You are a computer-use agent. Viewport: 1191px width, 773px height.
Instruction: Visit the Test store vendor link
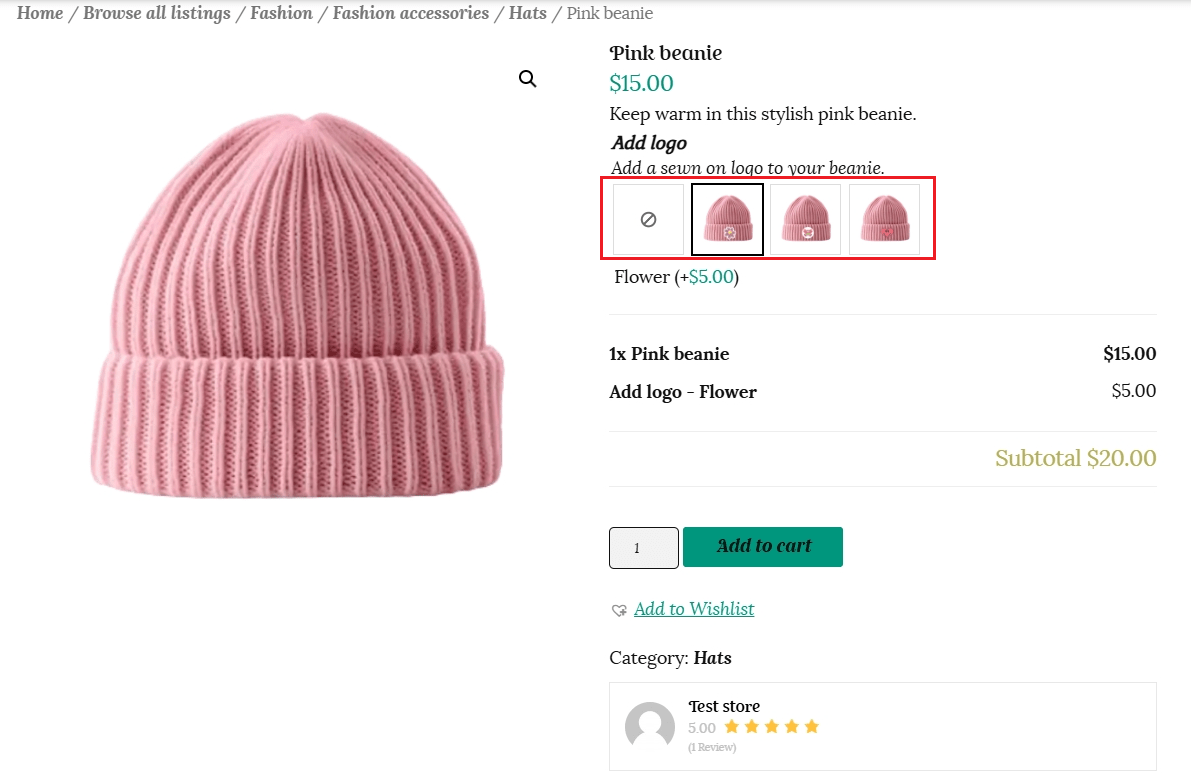[x=724, y=706]
